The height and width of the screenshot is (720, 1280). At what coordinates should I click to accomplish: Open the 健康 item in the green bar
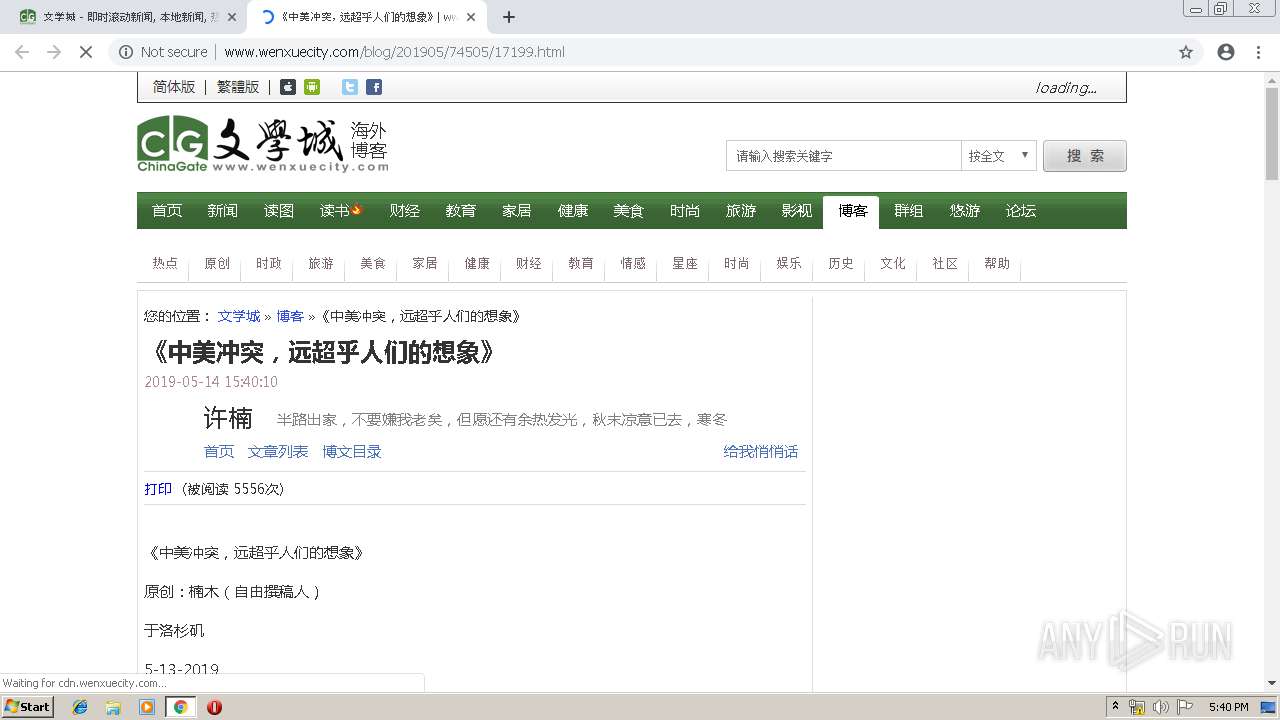pyautogui.click(x=573, y=211)
